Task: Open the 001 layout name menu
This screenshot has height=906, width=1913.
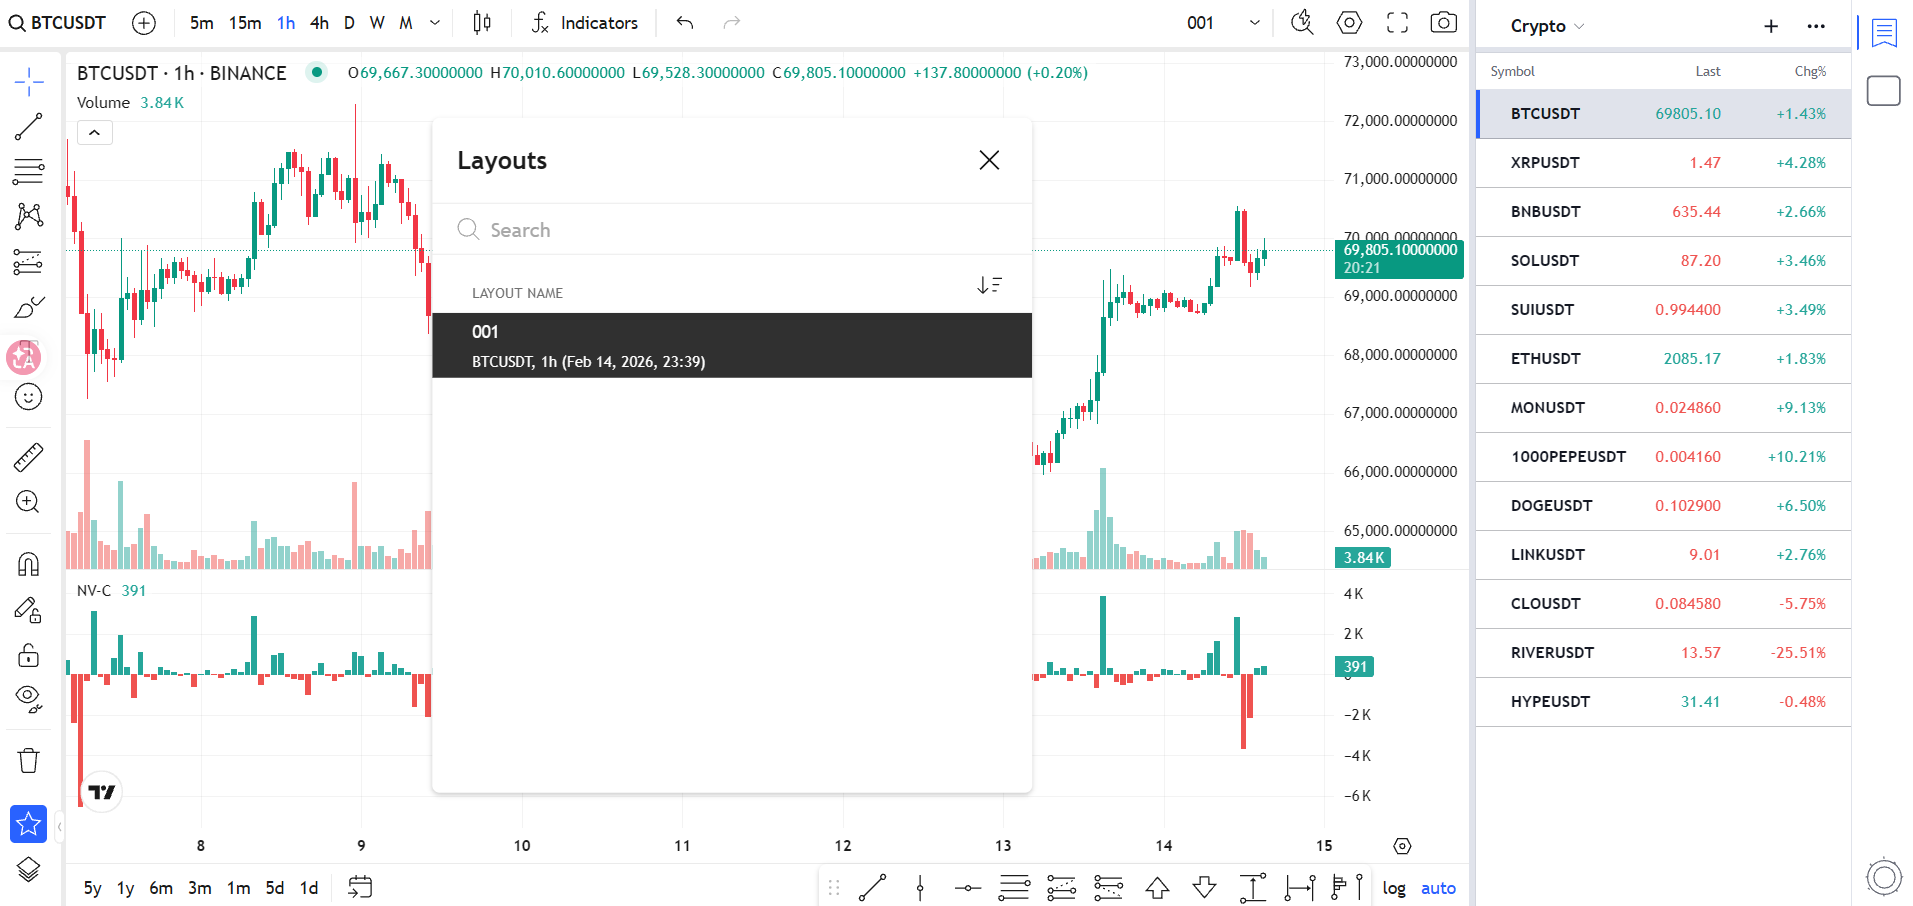Action: (x=1200, y=22)
